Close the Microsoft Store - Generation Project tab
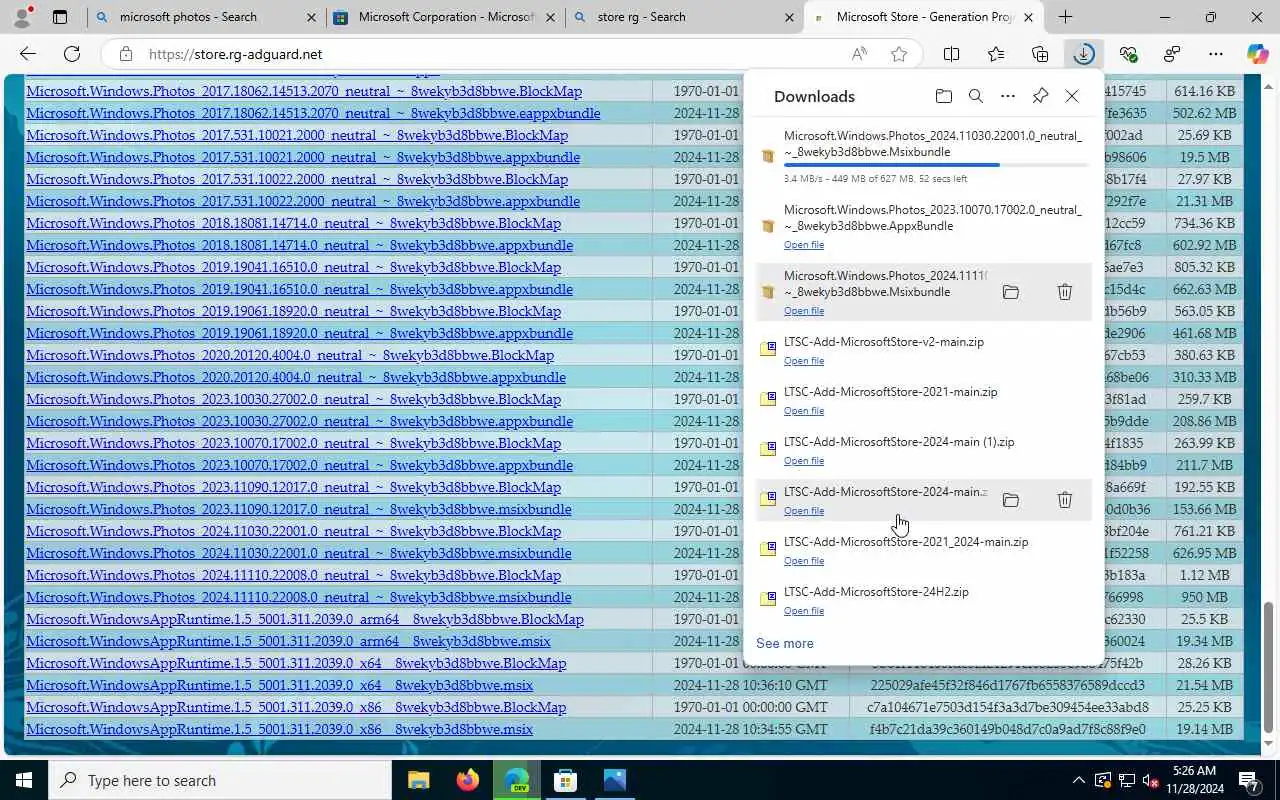 (1028, 17)
